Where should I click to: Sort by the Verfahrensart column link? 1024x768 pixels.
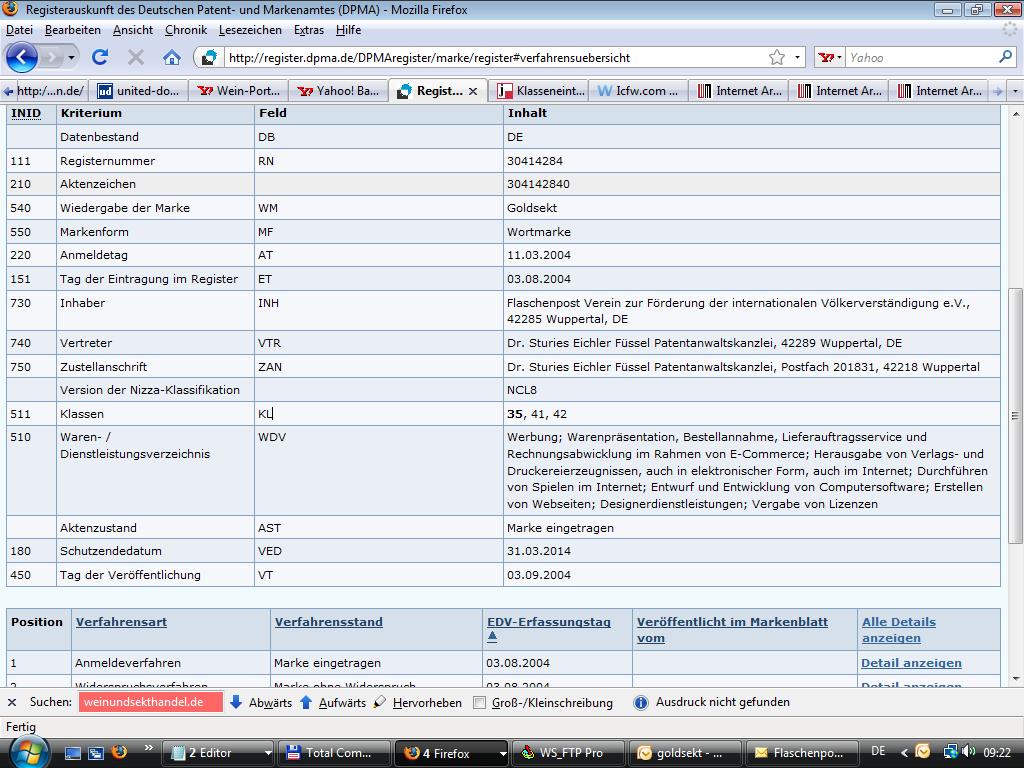121,622
